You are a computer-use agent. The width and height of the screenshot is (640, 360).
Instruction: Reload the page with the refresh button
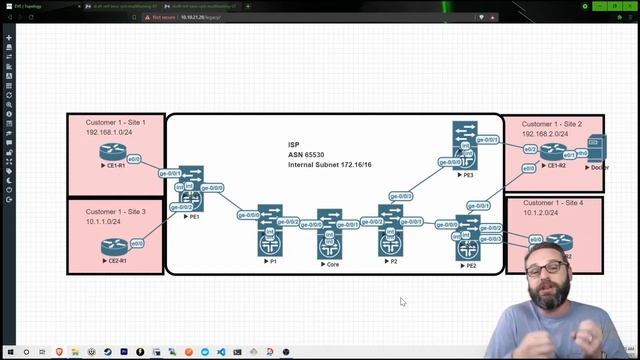click(x=31, y=17)
